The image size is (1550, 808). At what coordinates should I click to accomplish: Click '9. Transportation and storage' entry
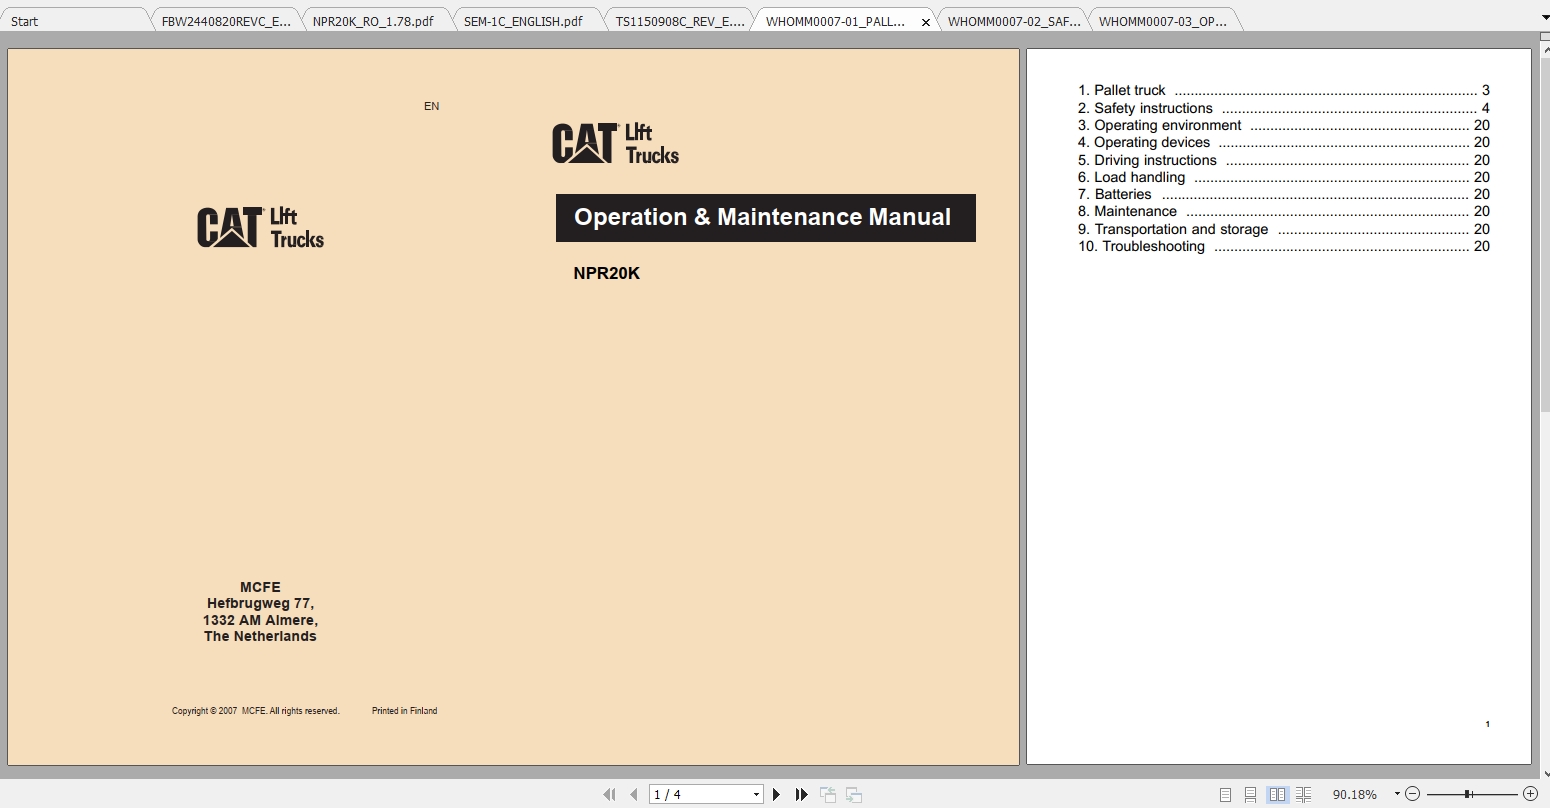pyautogui.click(x=1283, y=229)
